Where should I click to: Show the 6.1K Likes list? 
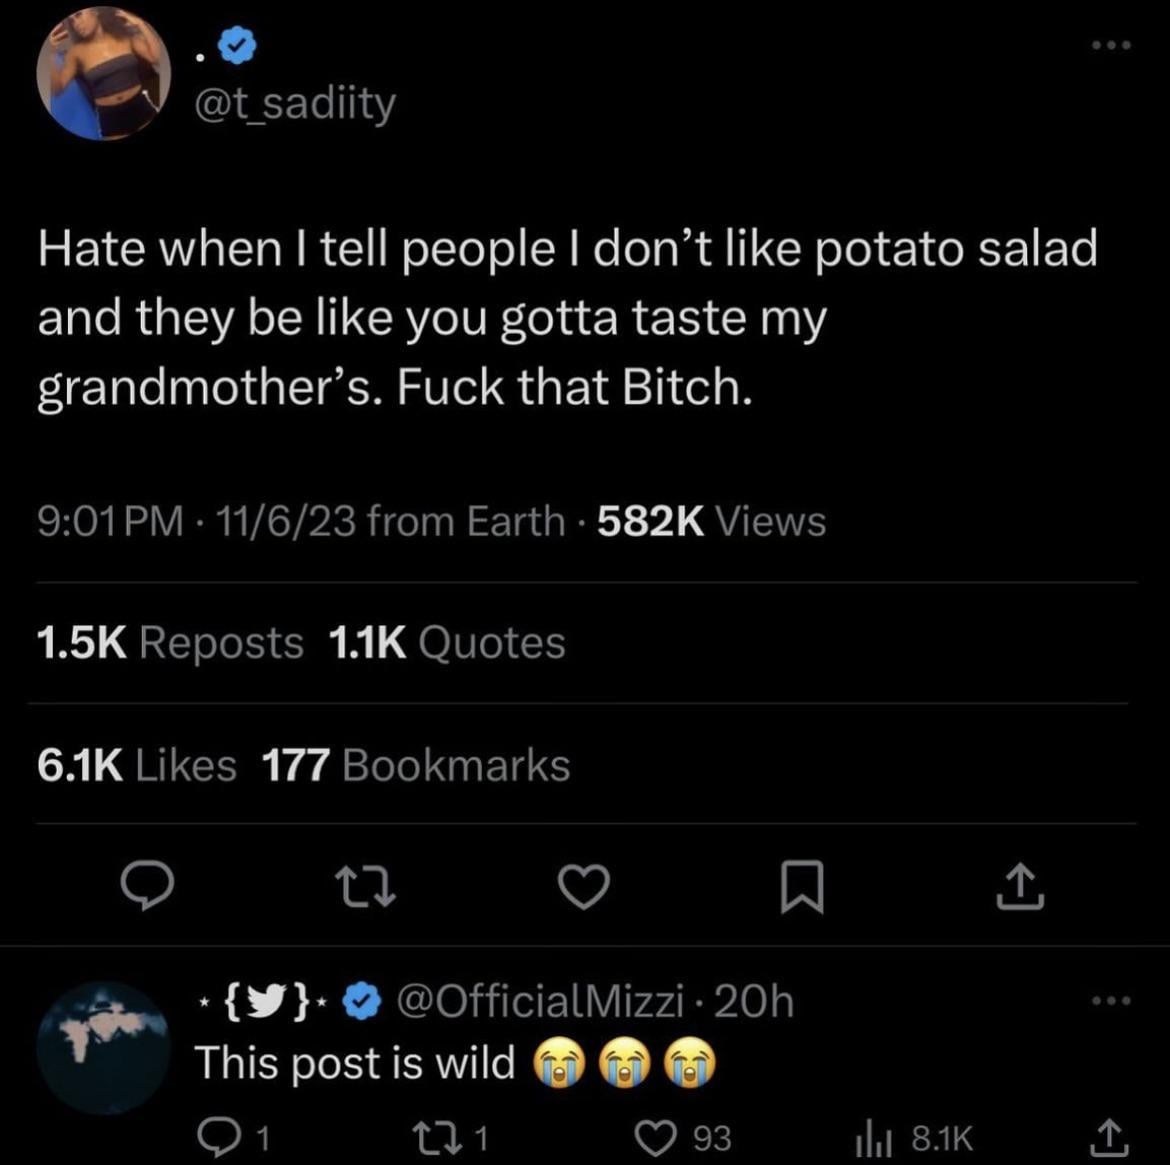(137, 766)
